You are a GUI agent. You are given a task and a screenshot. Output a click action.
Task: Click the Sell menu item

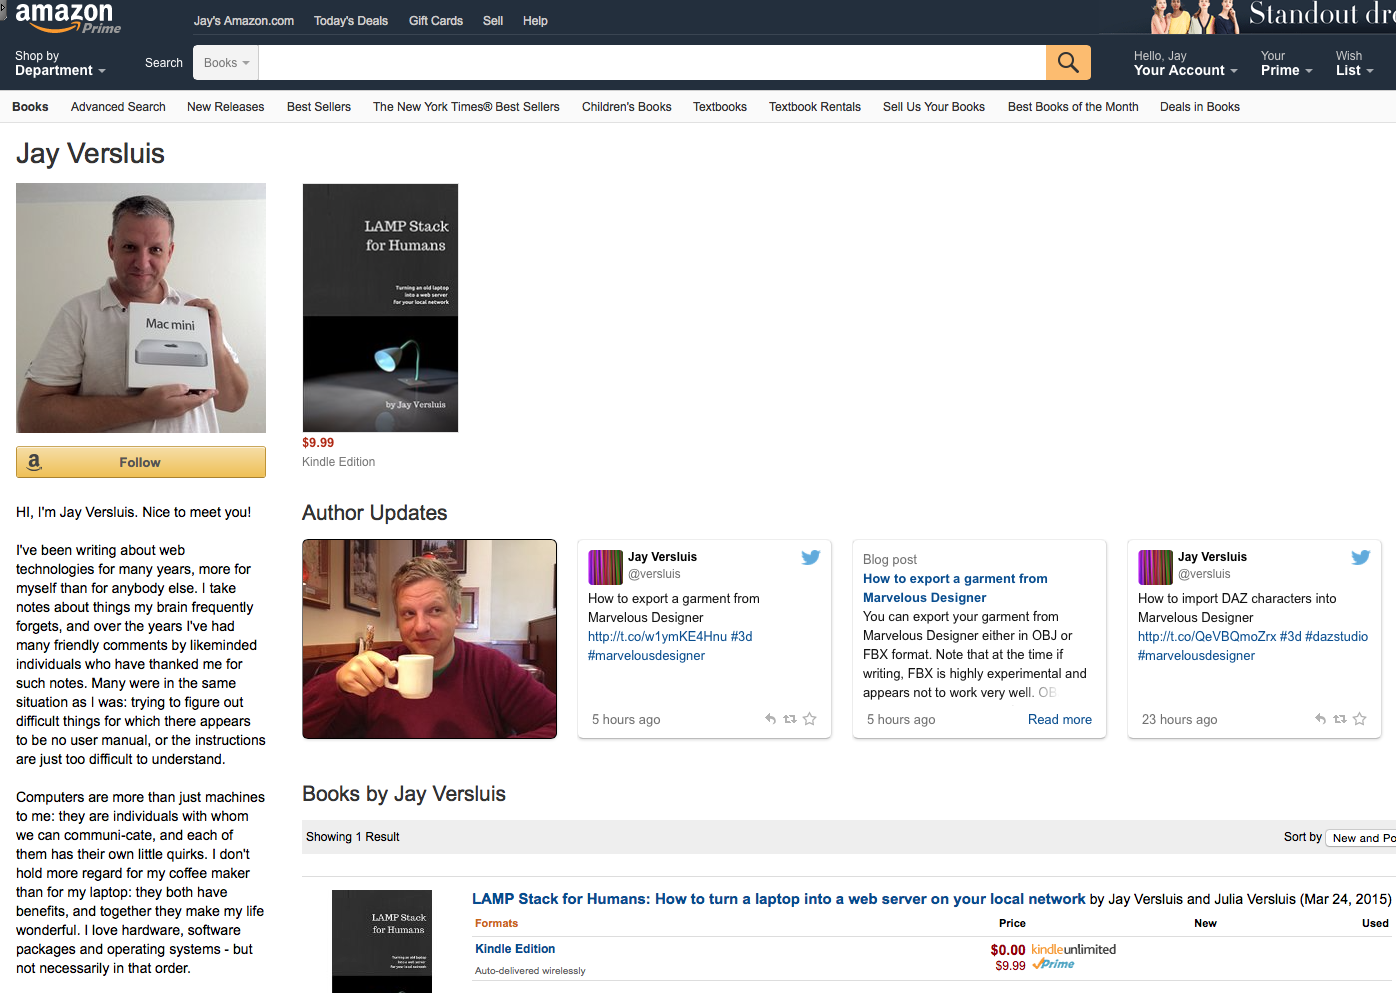point(493,21)
